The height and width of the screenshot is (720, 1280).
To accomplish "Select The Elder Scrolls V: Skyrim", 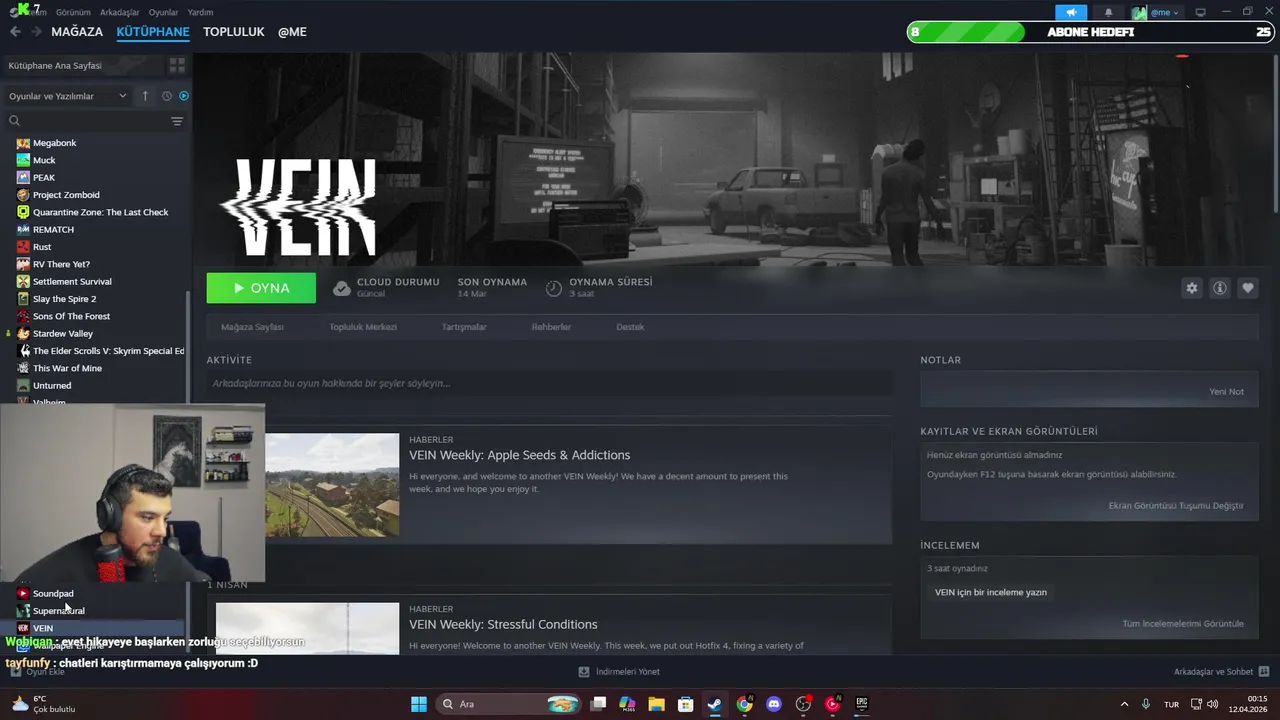I will pos(108,351).
